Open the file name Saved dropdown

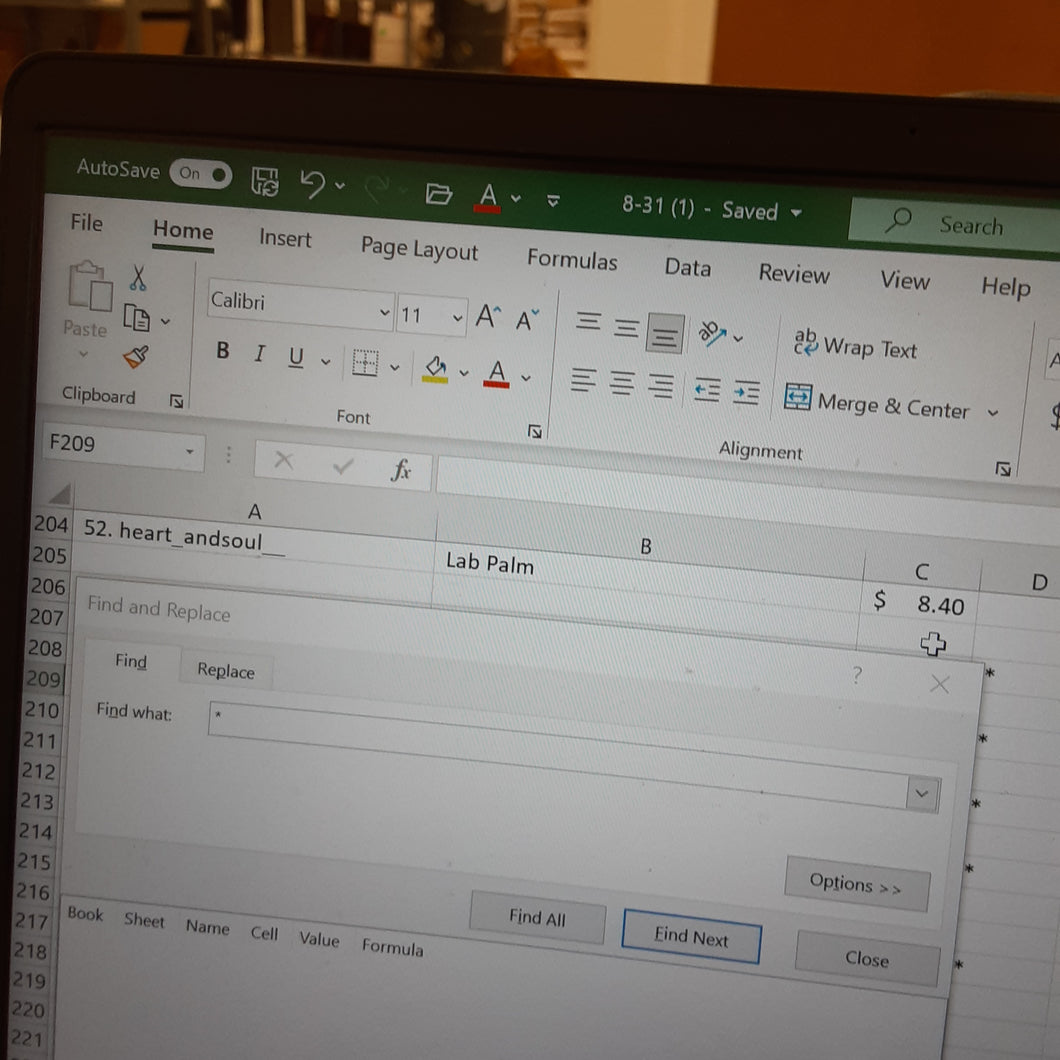796,213
